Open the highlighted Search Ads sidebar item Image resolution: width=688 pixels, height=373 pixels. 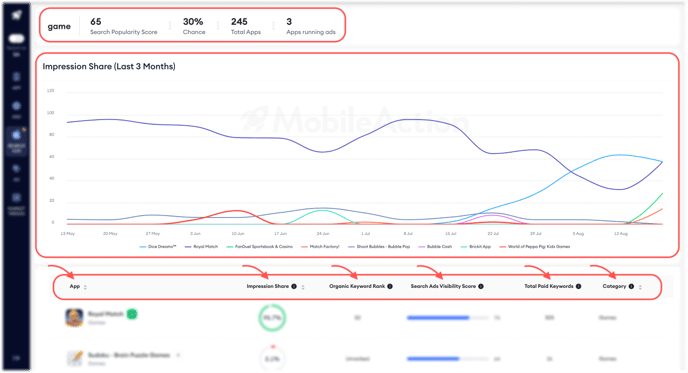(x=16, y=141)
